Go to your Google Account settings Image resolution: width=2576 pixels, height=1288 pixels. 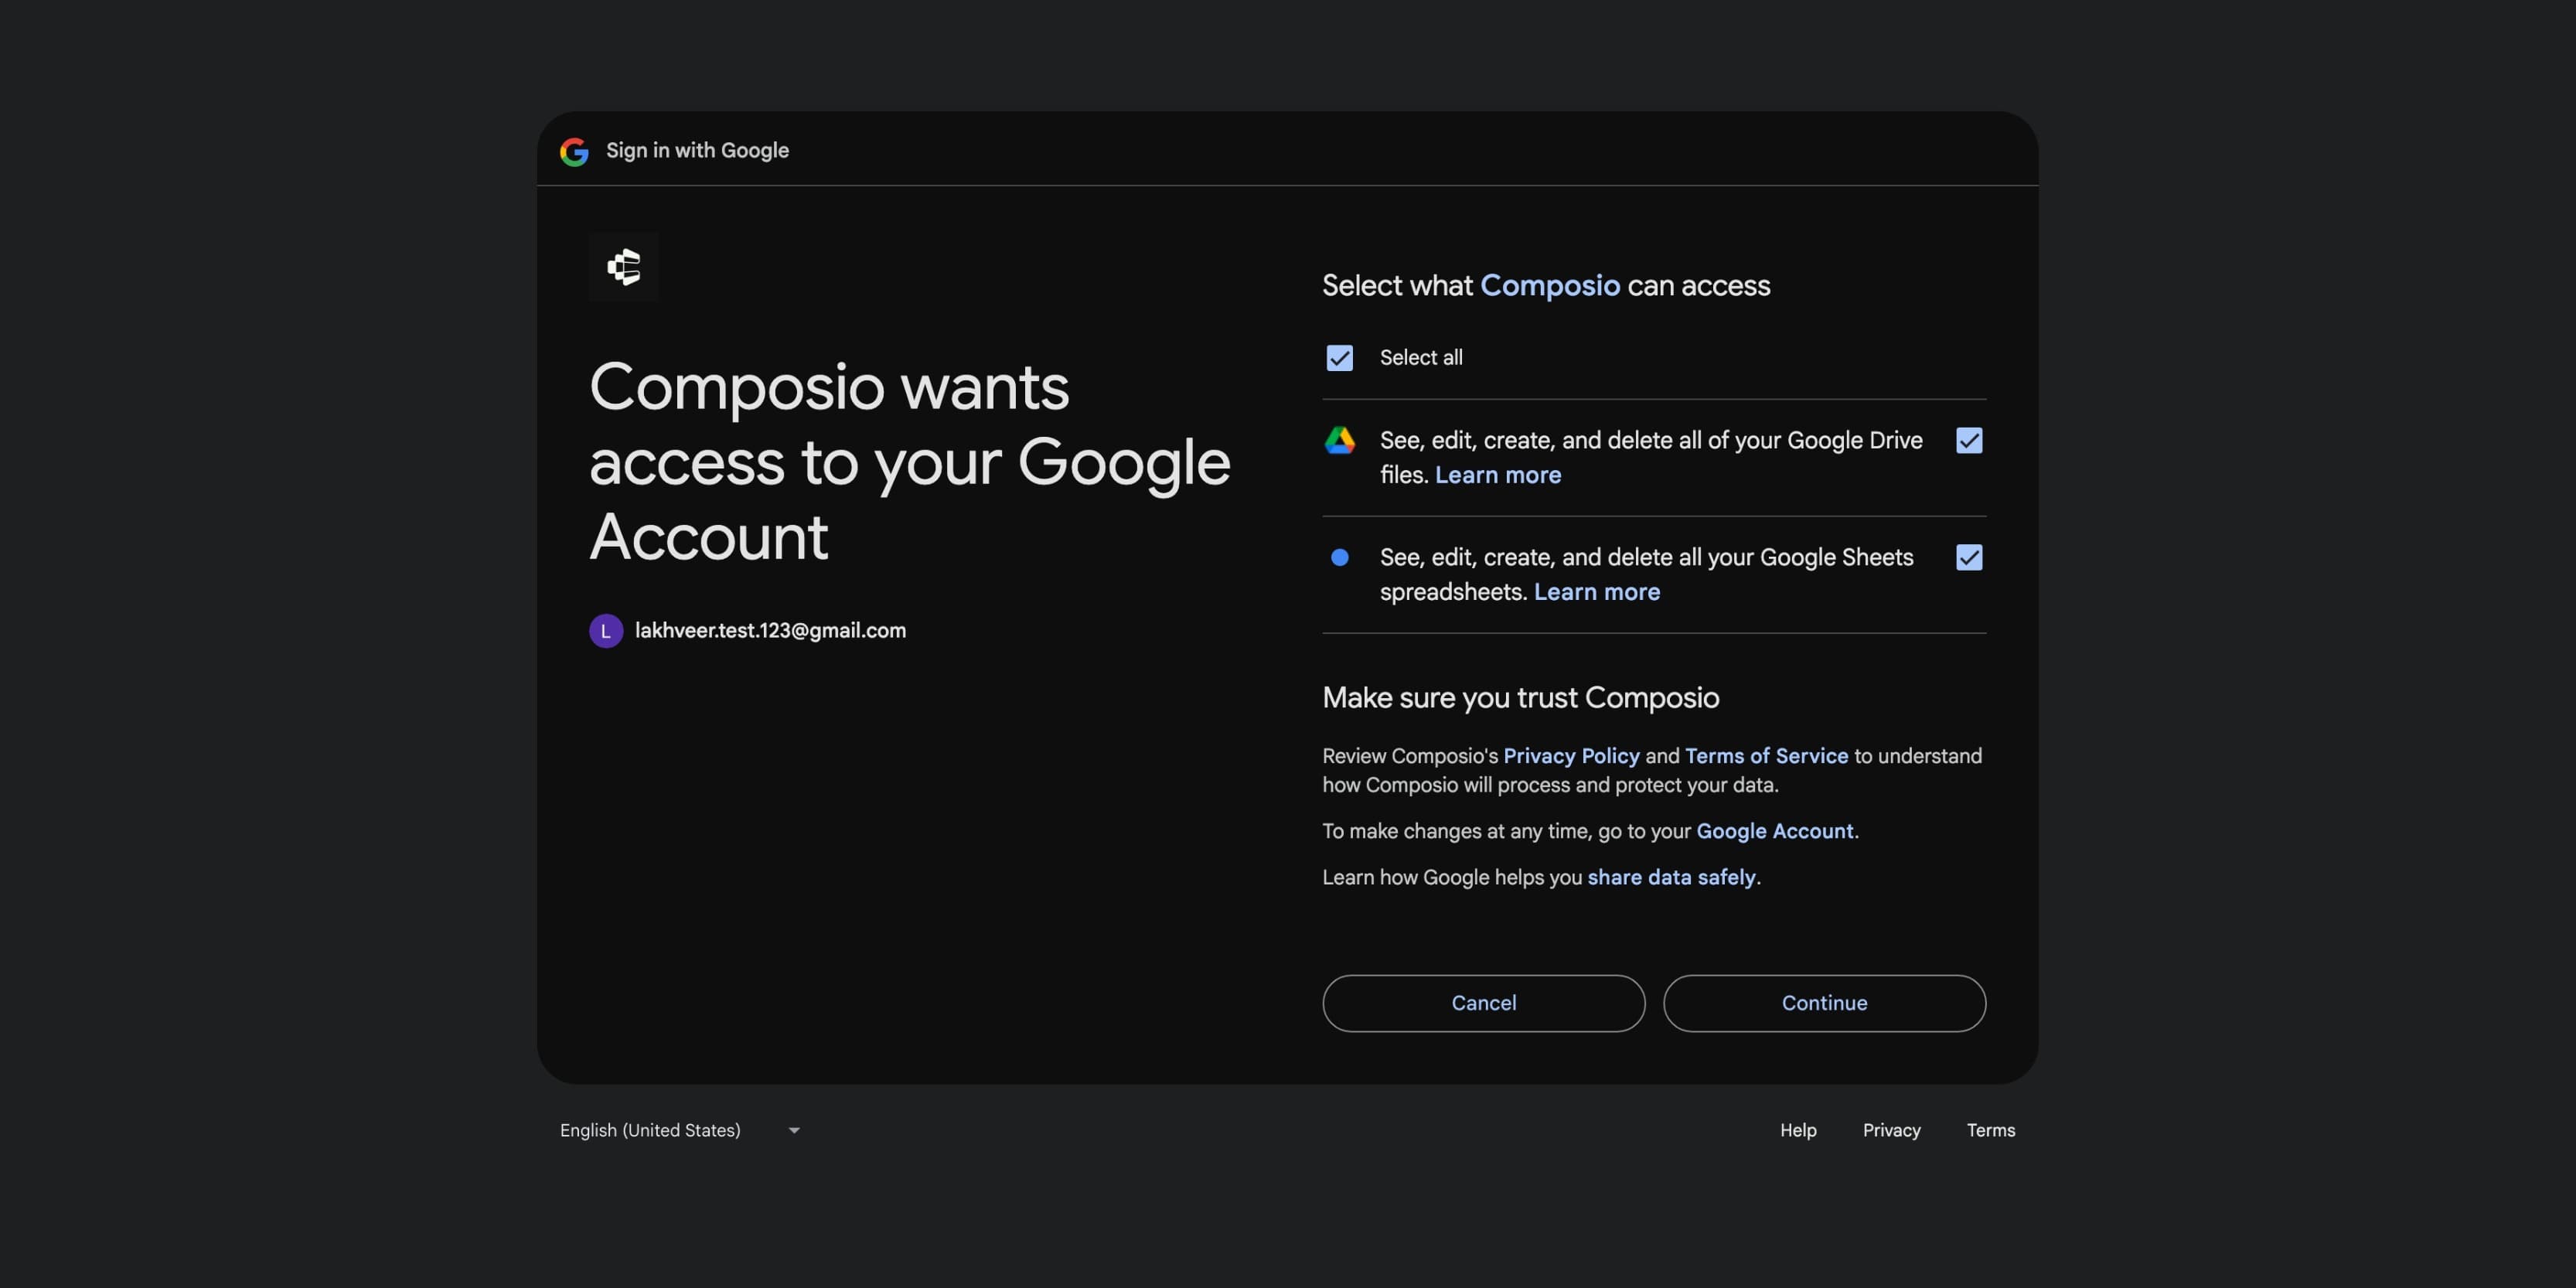(1774, 831)
